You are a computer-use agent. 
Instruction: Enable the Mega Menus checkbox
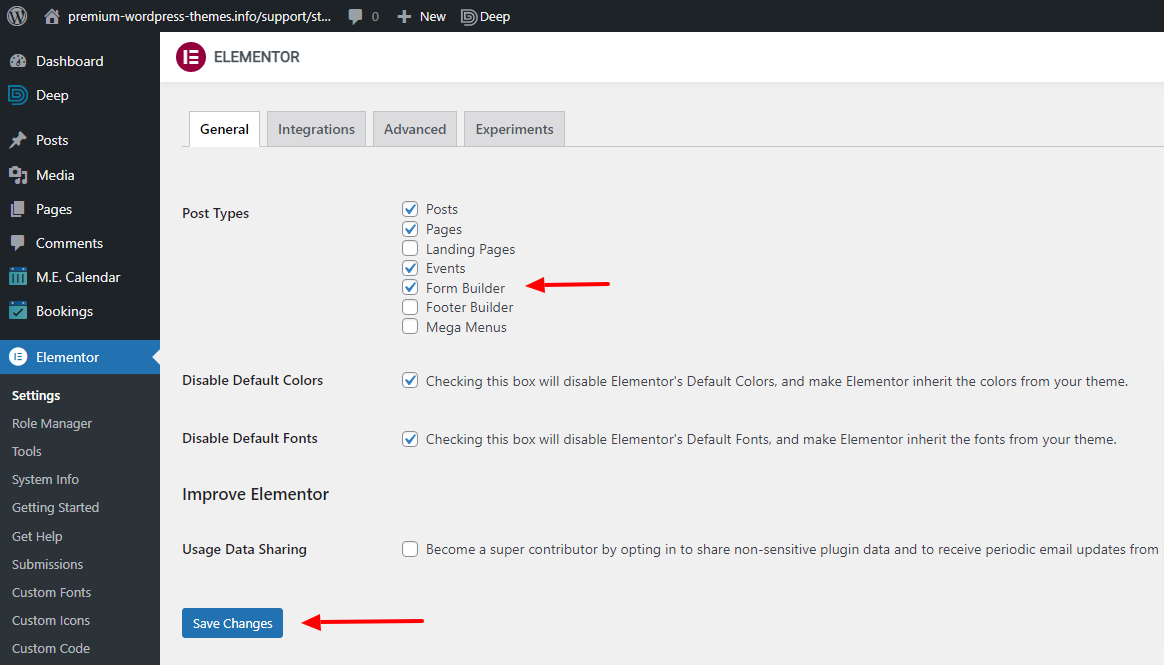point(410,327)
